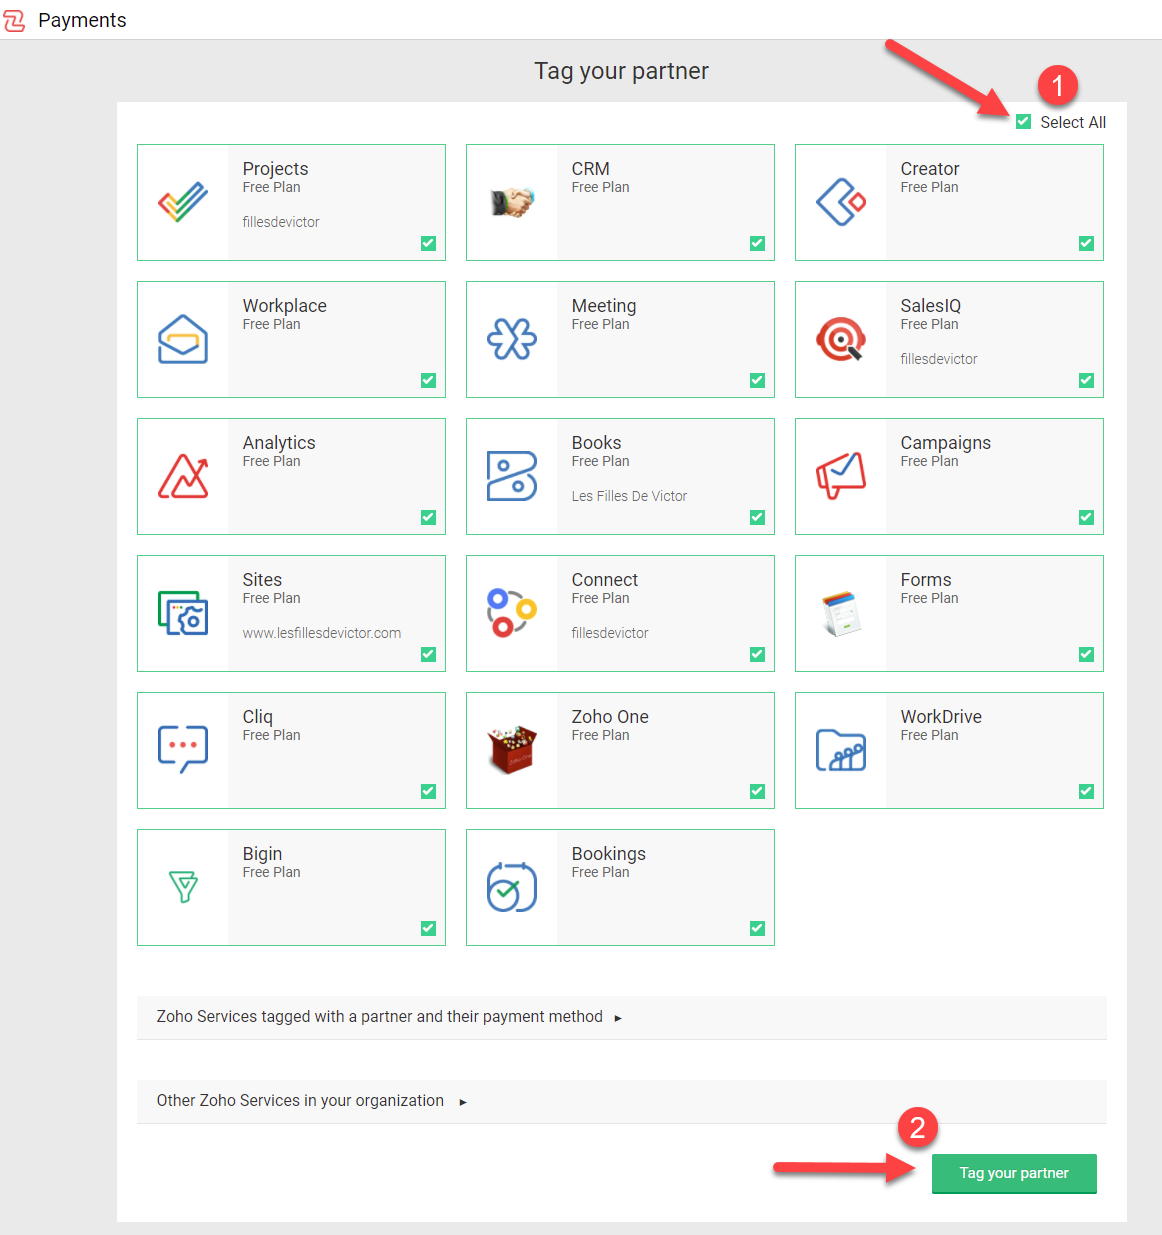Uncheck the Analytics card checkbox
The width and height of the screenshot is (1162, 1235).
[x=428, y=517]
